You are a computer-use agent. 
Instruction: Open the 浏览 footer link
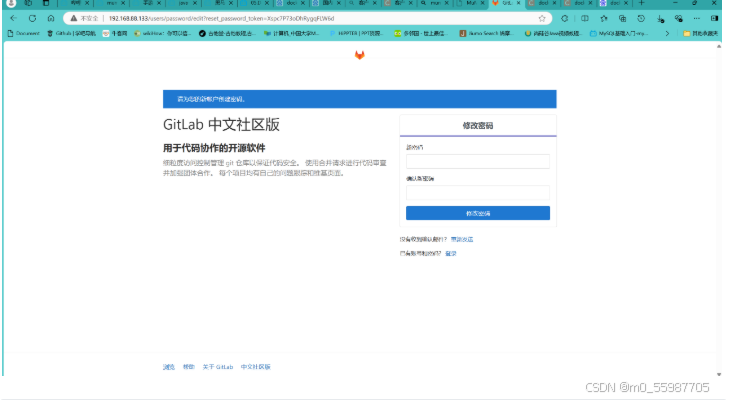(x=169, y=367)
